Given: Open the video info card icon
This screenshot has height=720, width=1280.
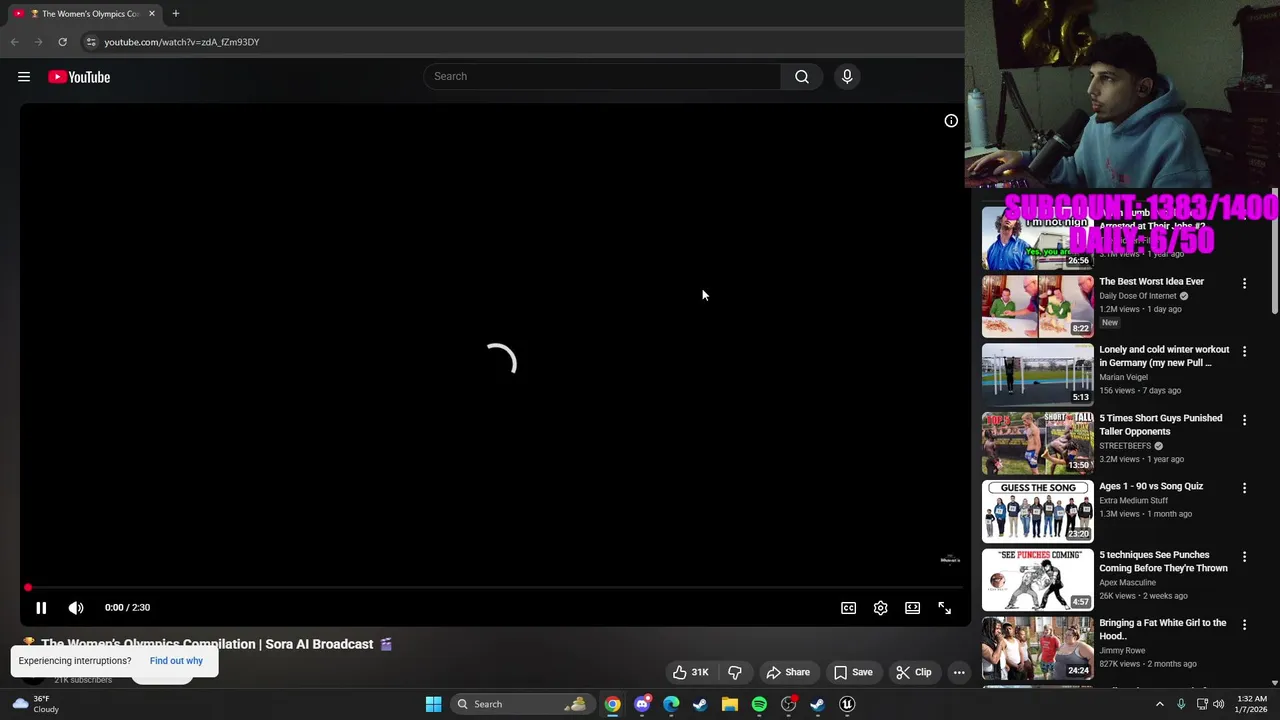Looking at the screenshot, I should tap(951, 121).
